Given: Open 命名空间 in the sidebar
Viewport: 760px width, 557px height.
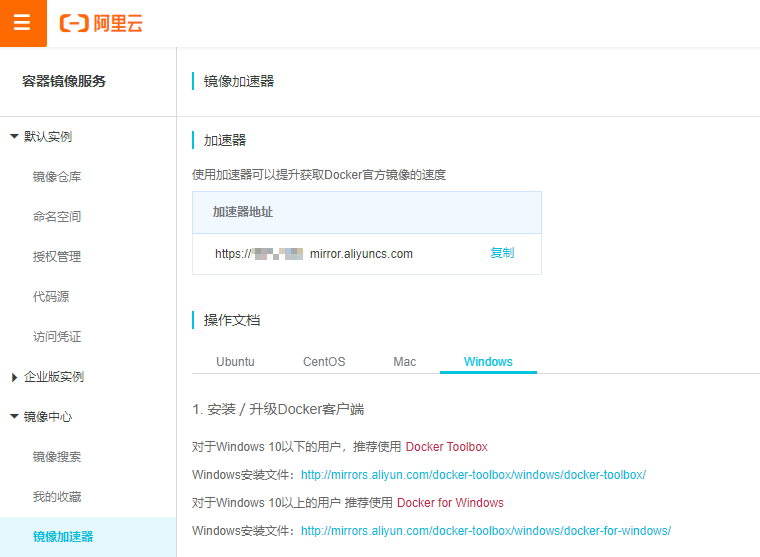Looking at the screenshot, I should (x=57, y=217).
